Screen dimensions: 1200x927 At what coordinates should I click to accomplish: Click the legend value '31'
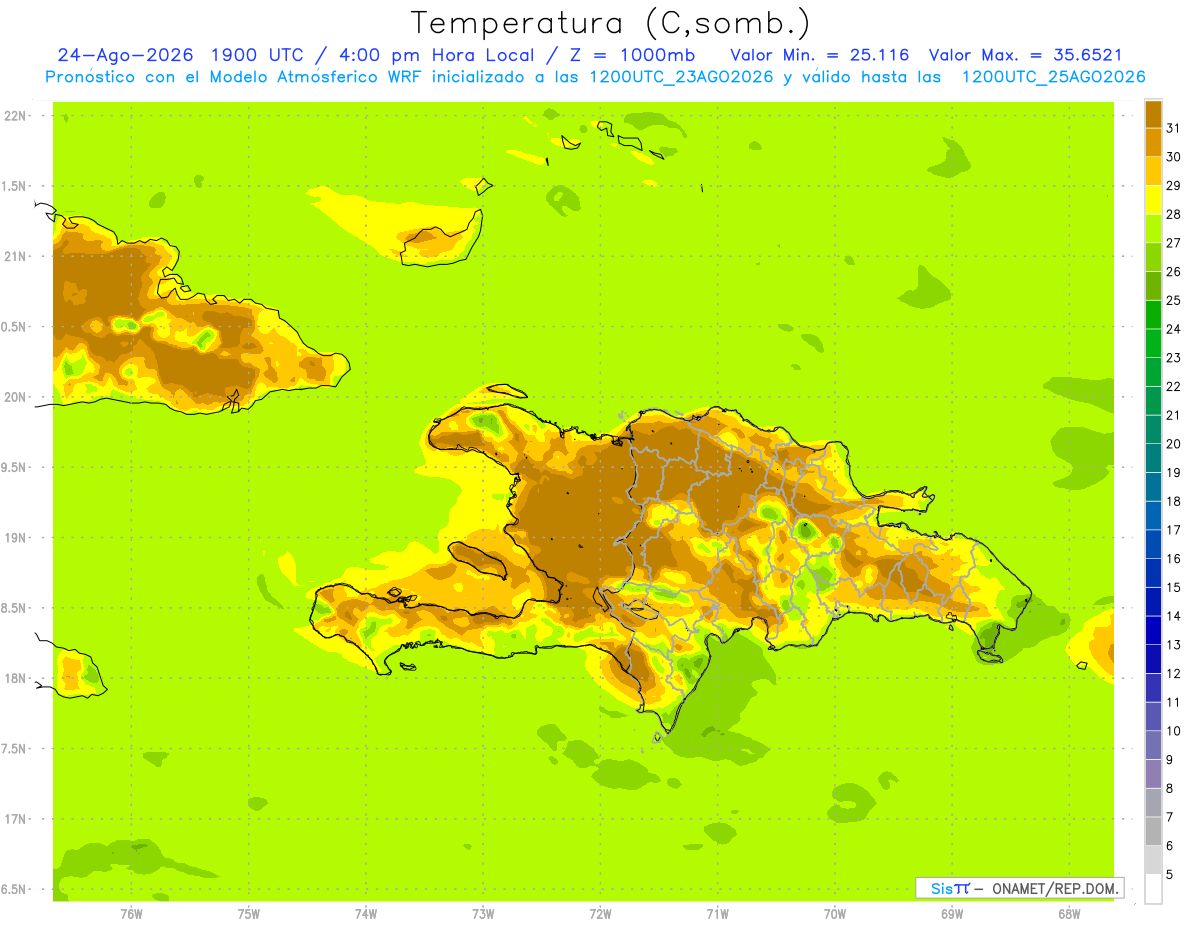tap(1174, 128)
